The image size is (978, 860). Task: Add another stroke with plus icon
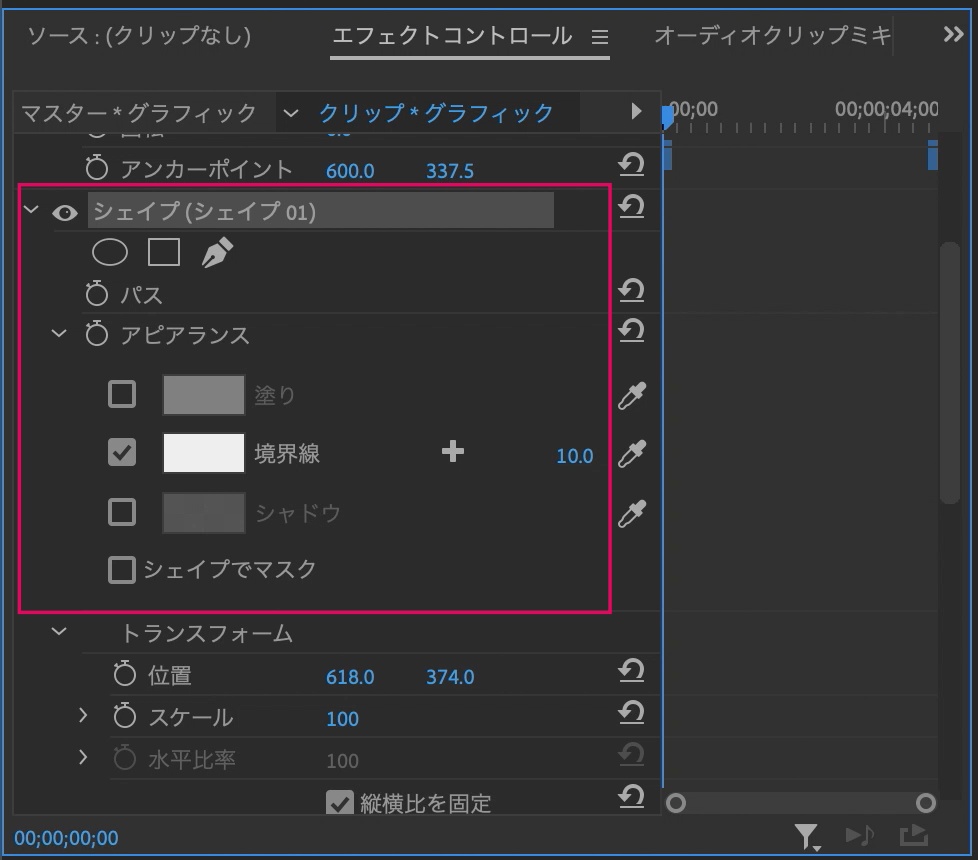tap(453, 452)
